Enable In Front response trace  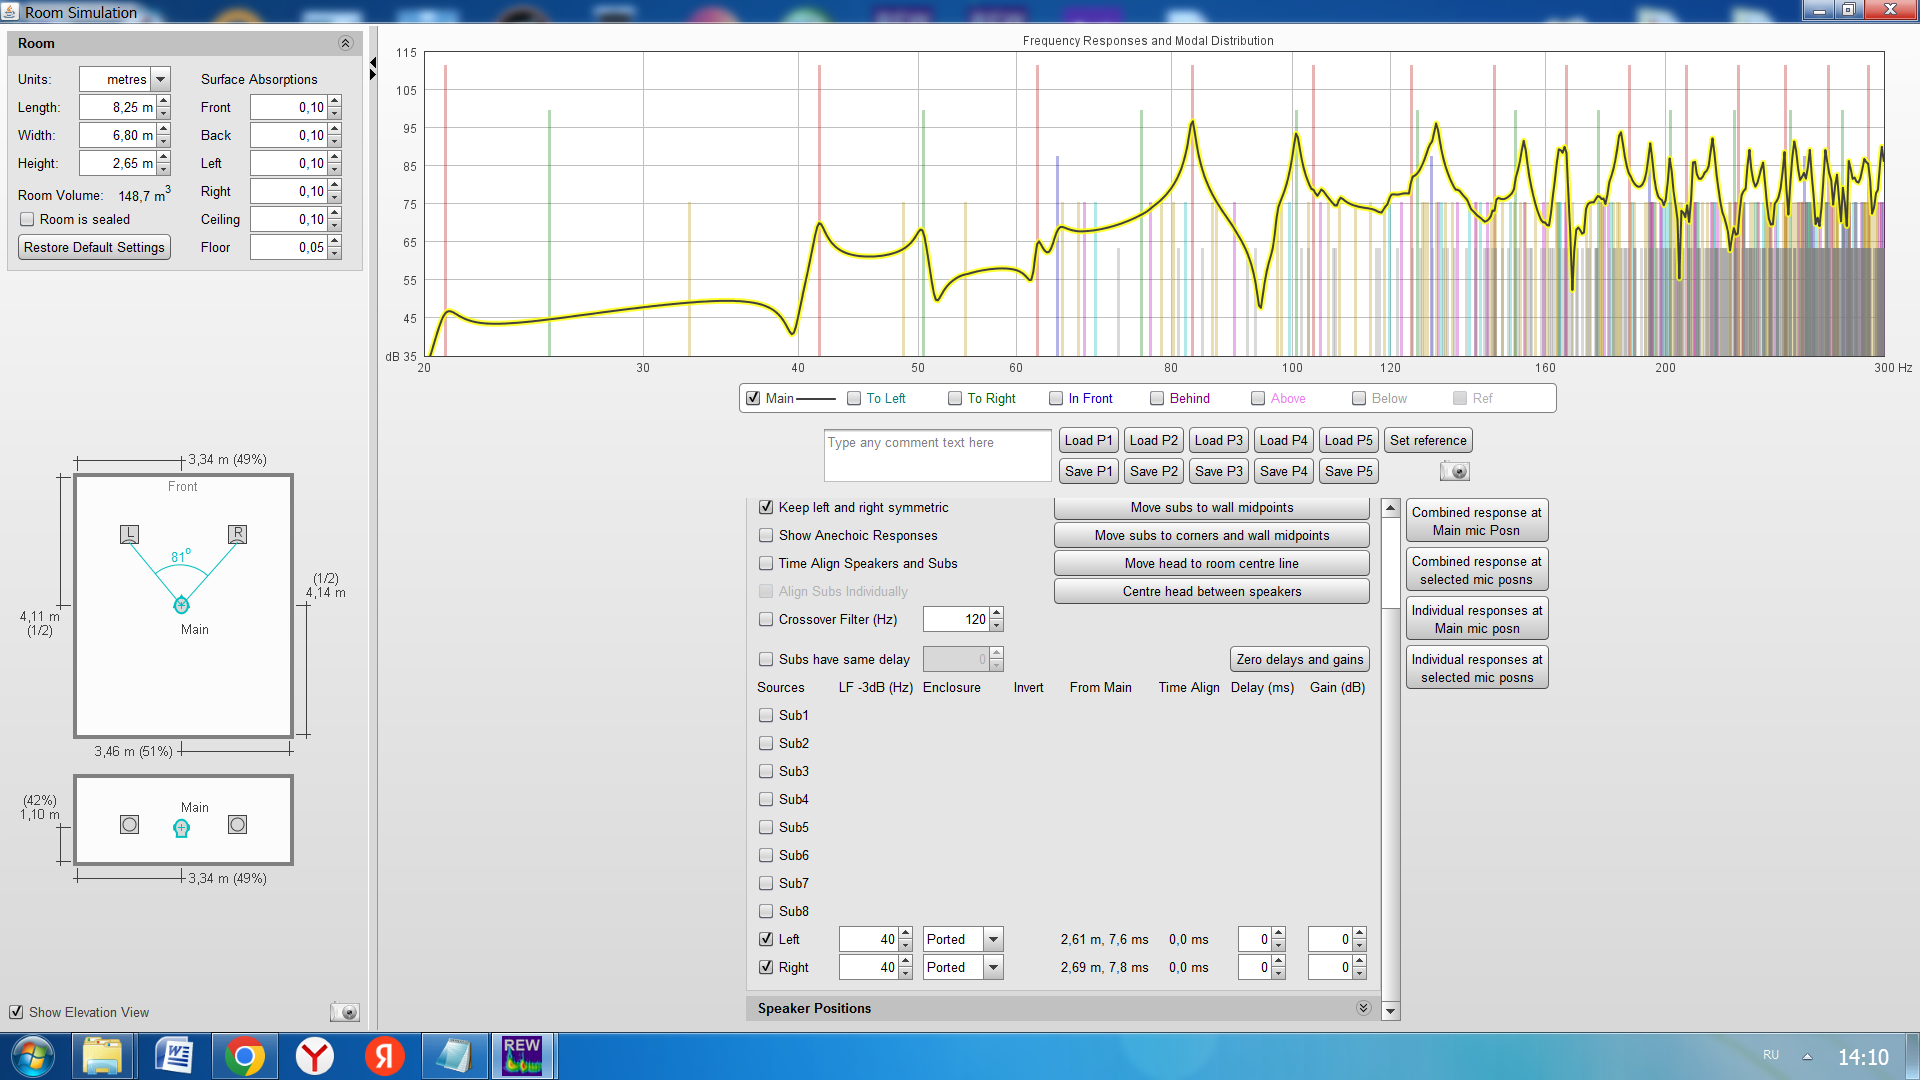(x=1056, y=398)
